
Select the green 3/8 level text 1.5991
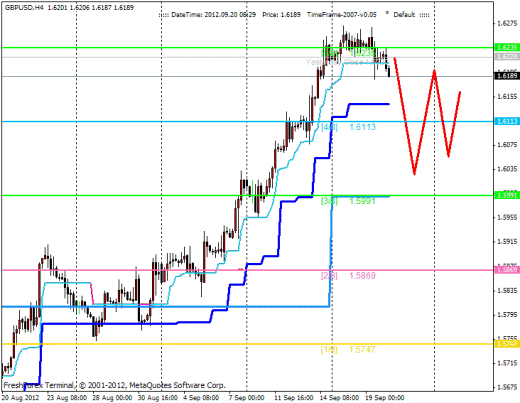[362, 201]
